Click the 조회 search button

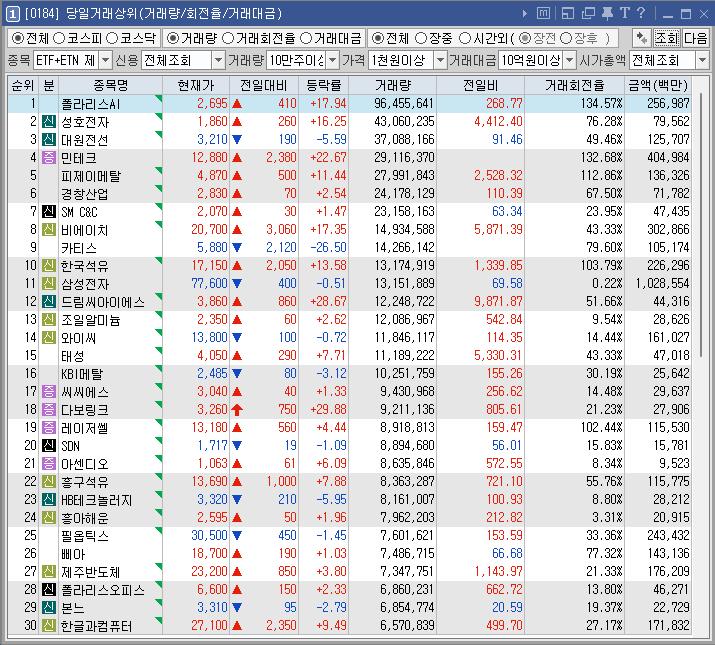666,38
